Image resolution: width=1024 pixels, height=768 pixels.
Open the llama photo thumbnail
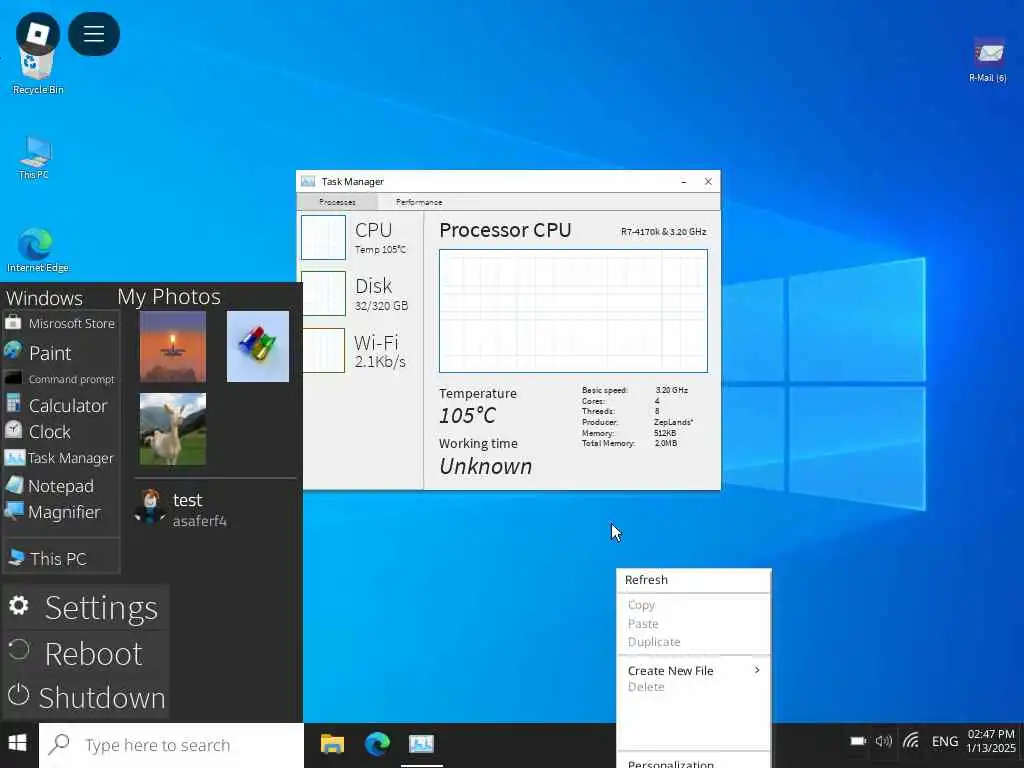(x=173, y=429)
